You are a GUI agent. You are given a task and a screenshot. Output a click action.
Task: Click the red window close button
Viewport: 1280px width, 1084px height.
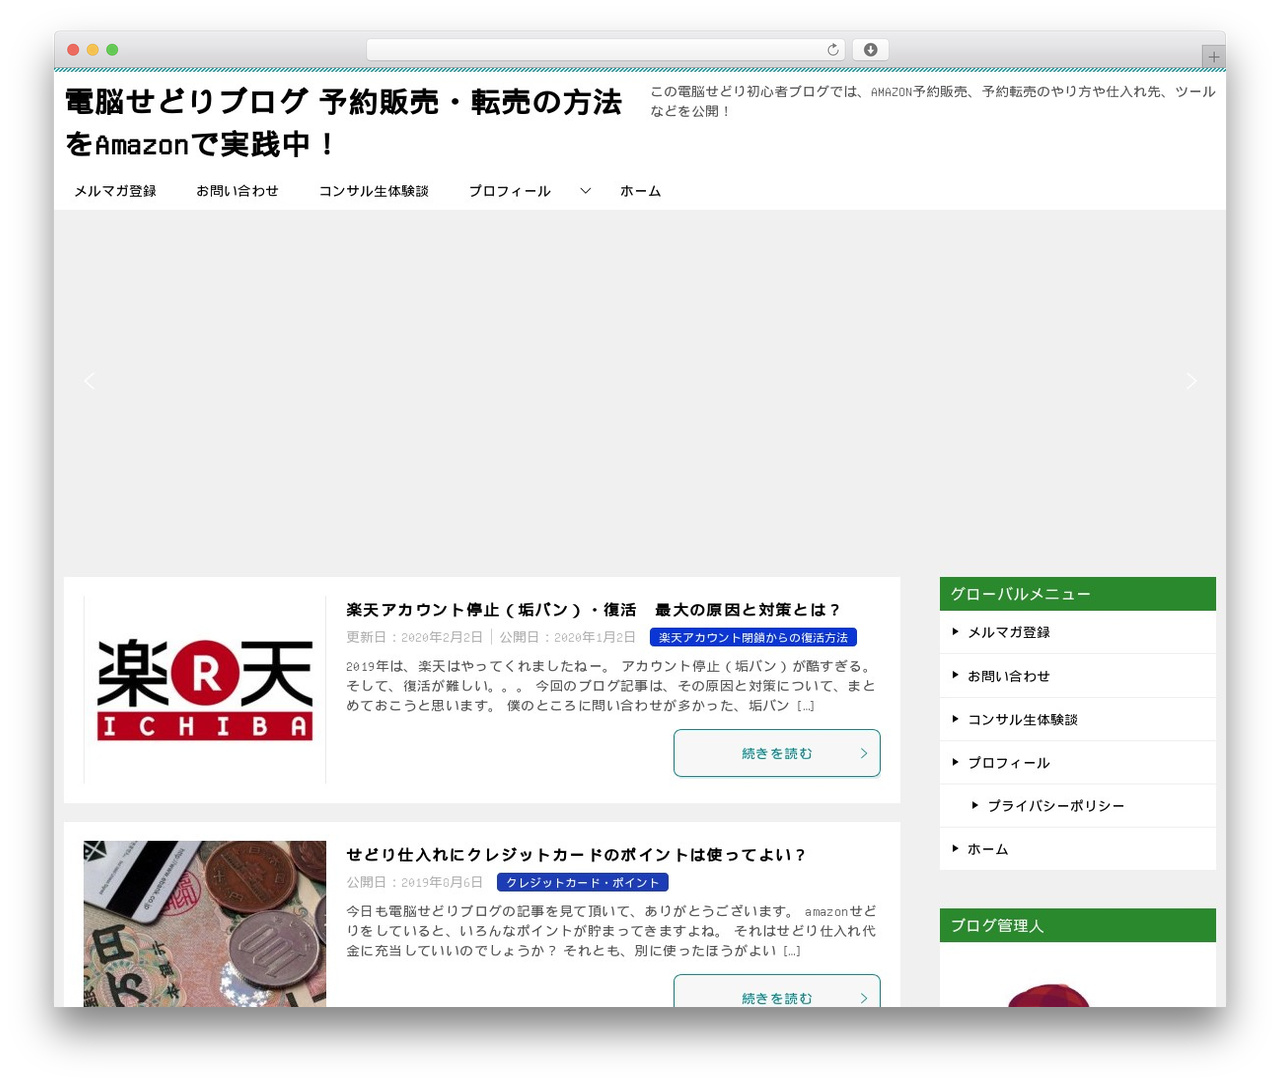pyautogui.click(x=73, y=50)
